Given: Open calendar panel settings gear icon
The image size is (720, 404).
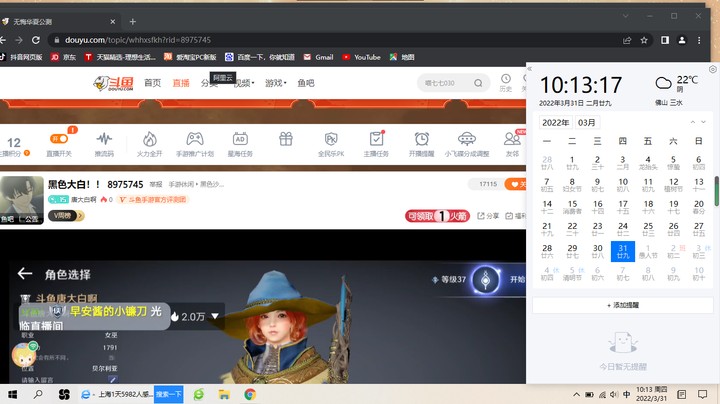Looking at the screenshot, I should 712,69.
